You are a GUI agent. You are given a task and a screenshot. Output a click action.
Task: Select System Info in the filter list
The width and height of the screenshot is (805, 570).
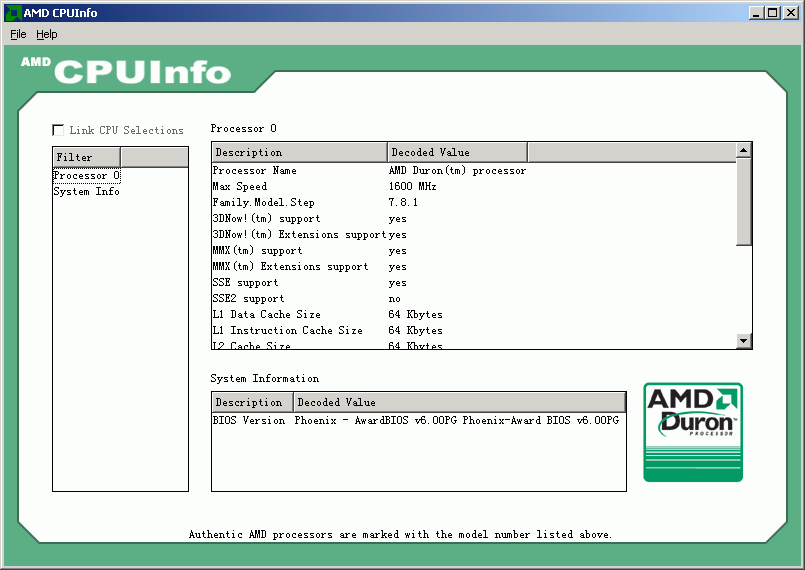coord(86,192)
